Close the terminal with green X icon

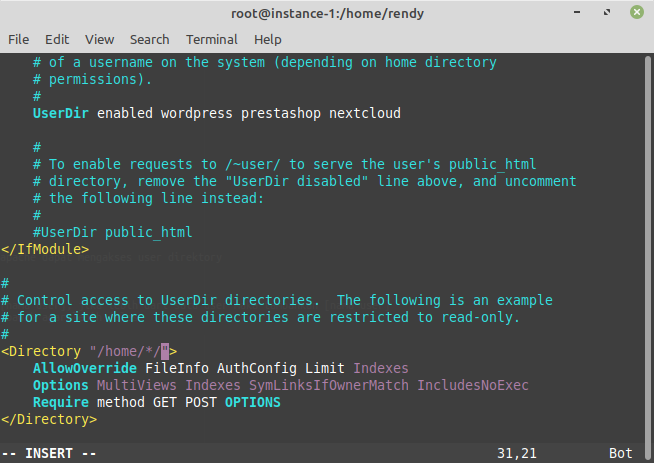point(636,13)
